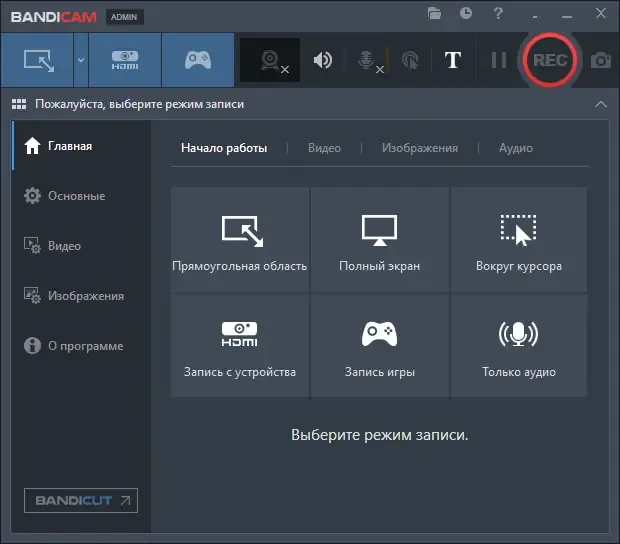
Task: Select rectangle screen recording mode icon
Action: click(x=37, y=60)
